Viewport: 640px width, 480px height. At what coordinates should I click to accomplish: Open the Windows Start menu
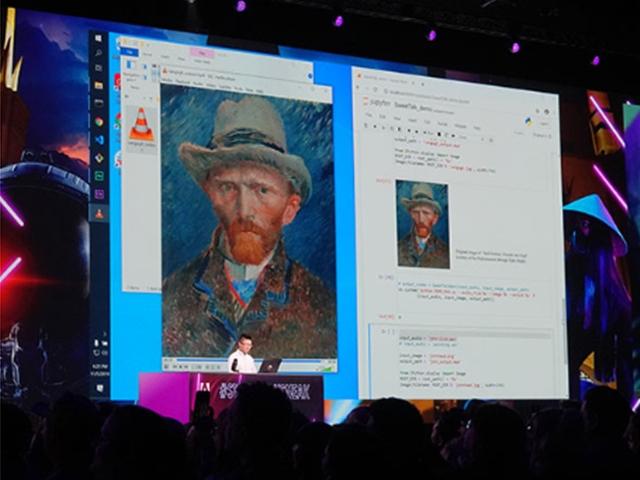(98, 39)
